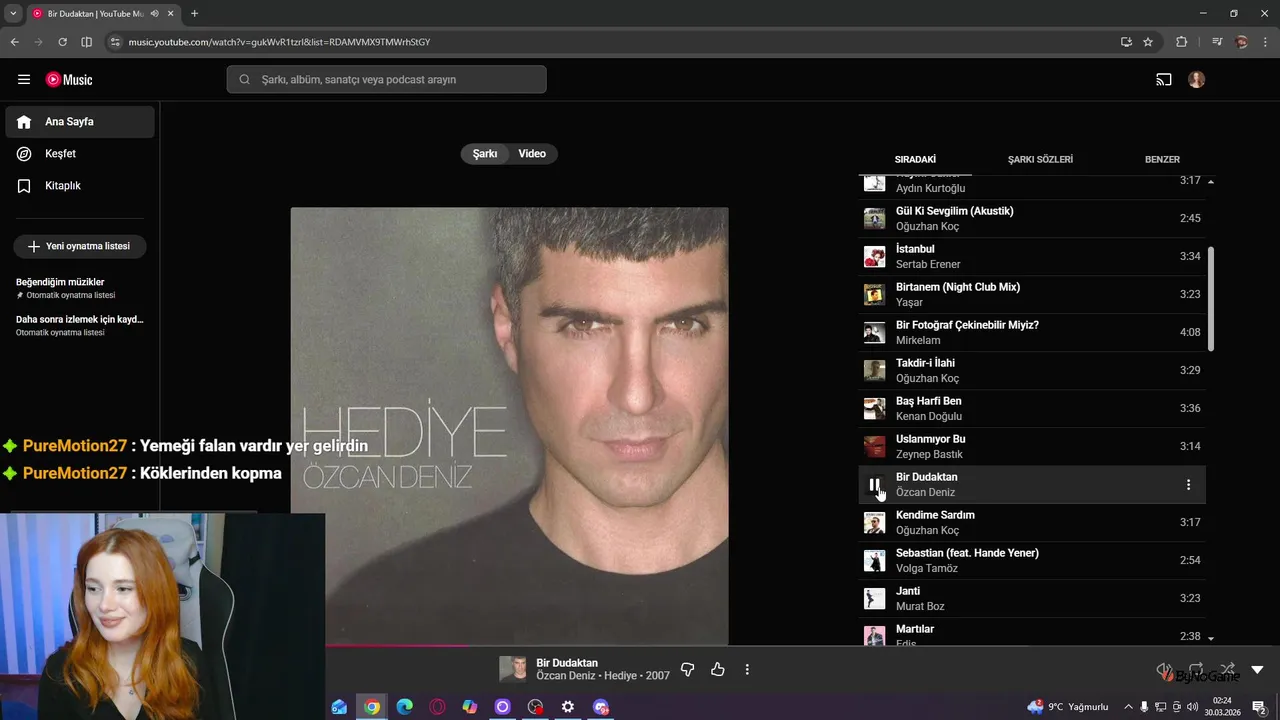Click the song progress bar
The height and width of the screenshot is (720, 1280).
click(640, 646)
